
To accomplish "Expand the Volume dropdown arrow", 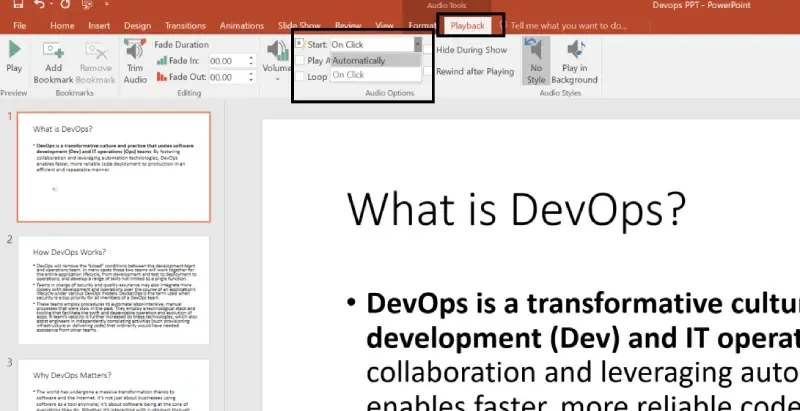I will click(278, 79).
